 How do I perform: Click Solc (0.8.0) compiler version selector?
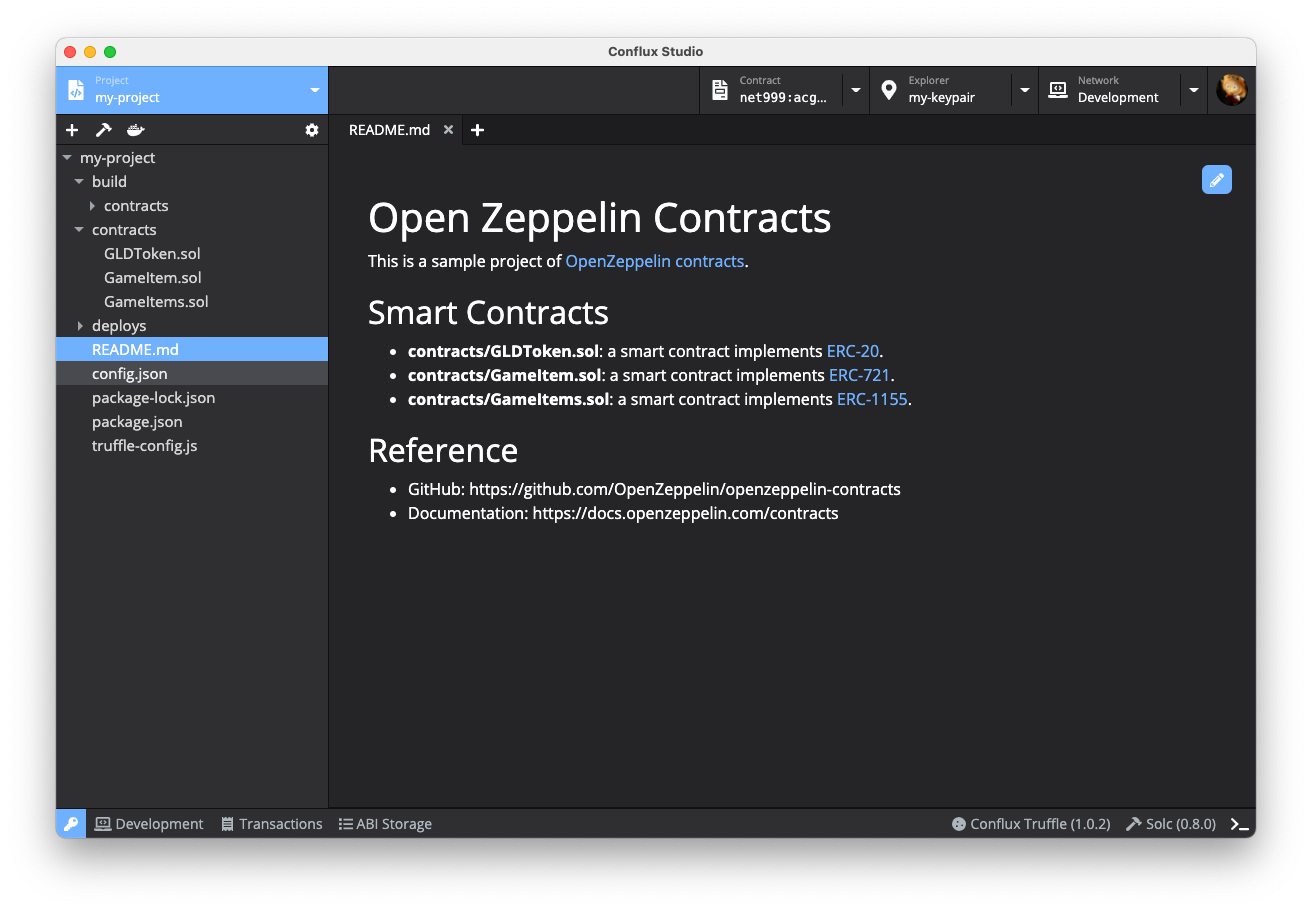pyautogui.click(x=1171, y=824)
